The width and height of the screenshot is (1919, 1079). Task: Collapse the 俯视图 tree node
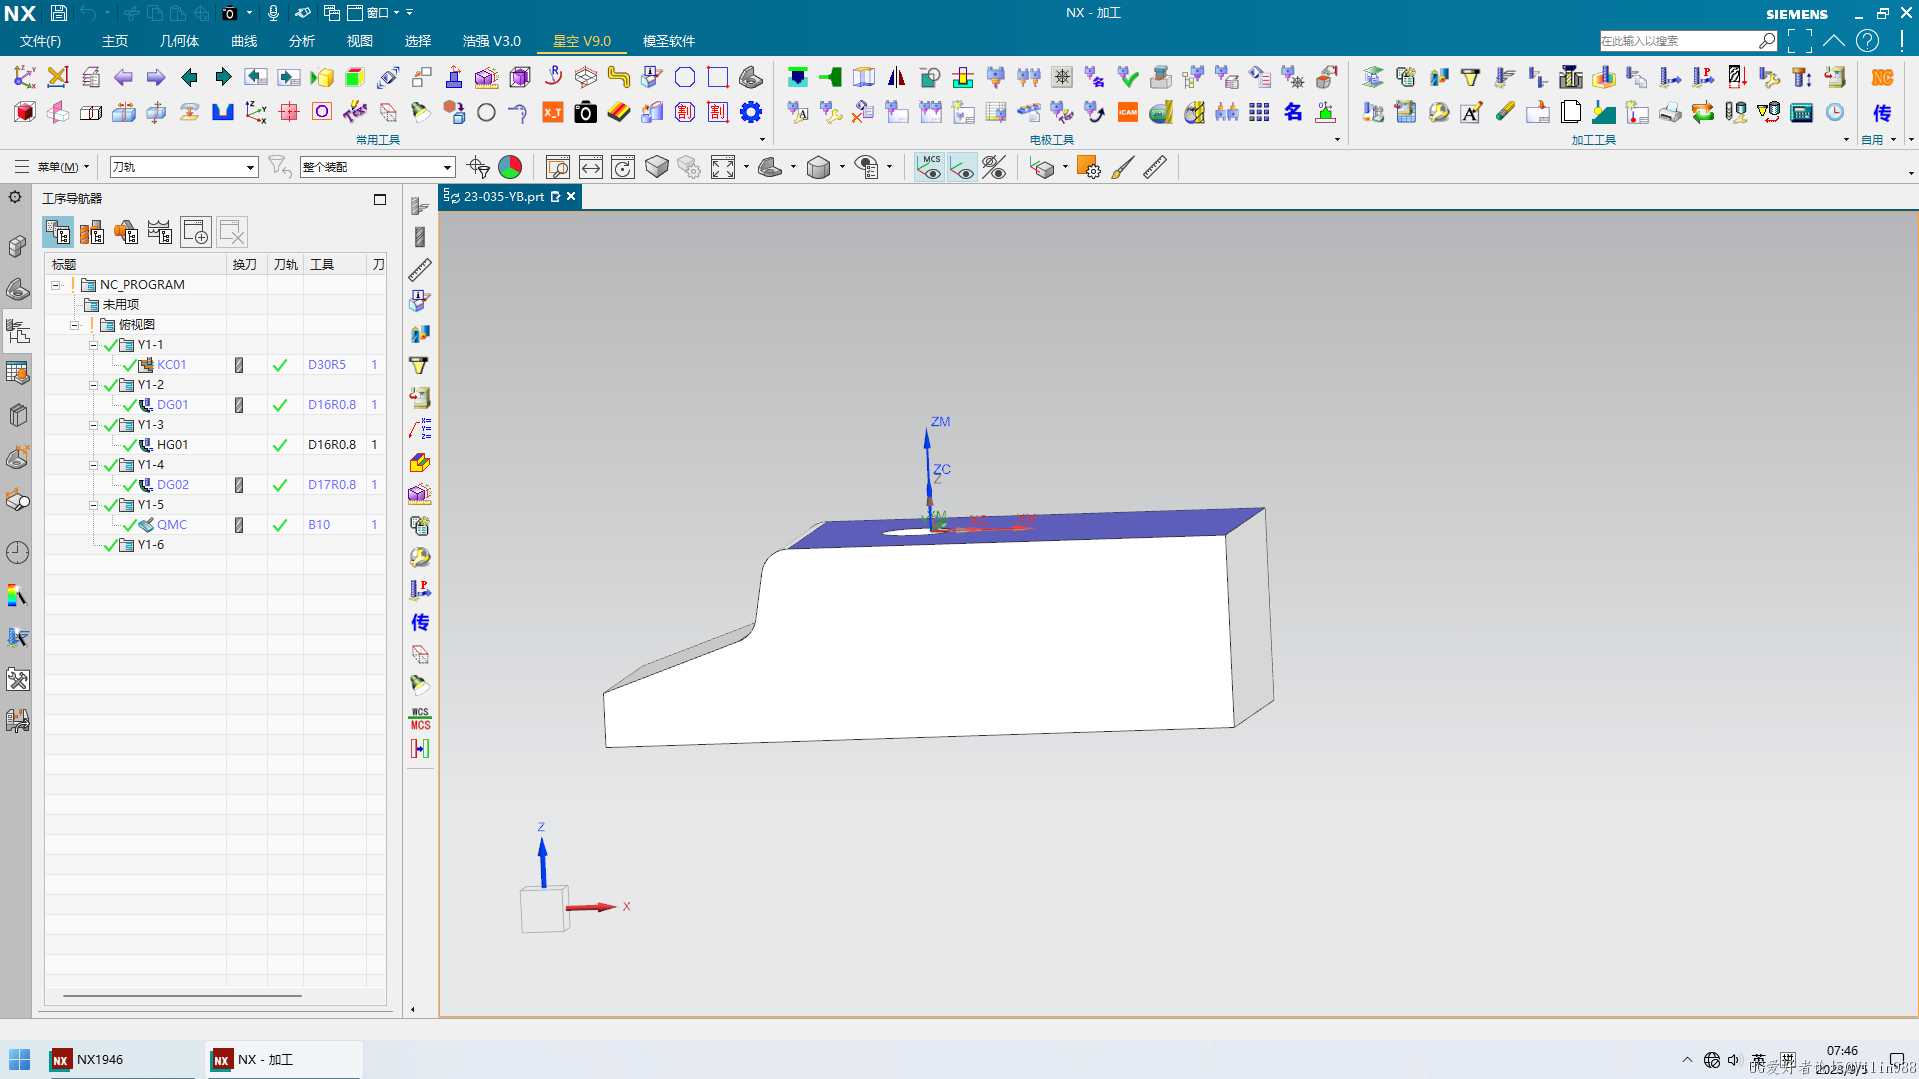[75, 325]
